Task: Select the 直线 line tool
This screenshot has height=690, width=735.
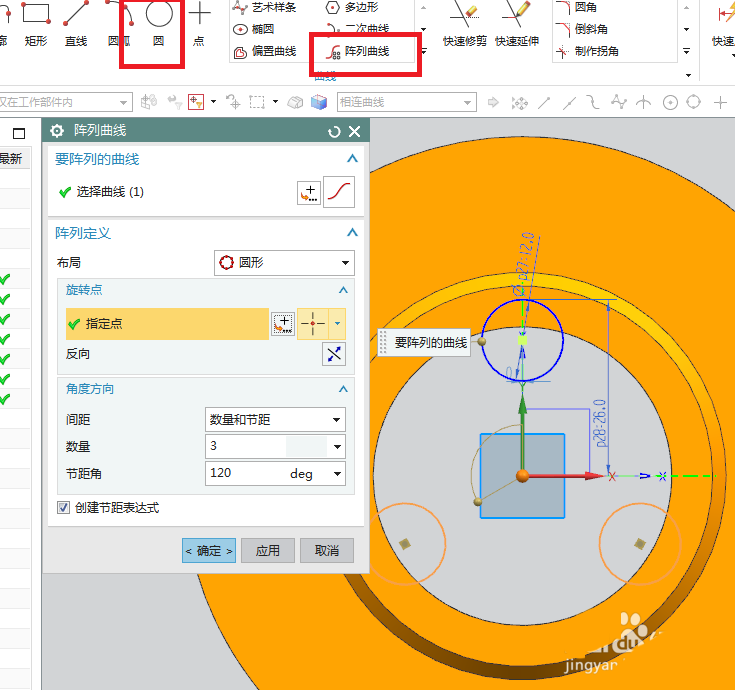Action: click(x=75, y=24)
